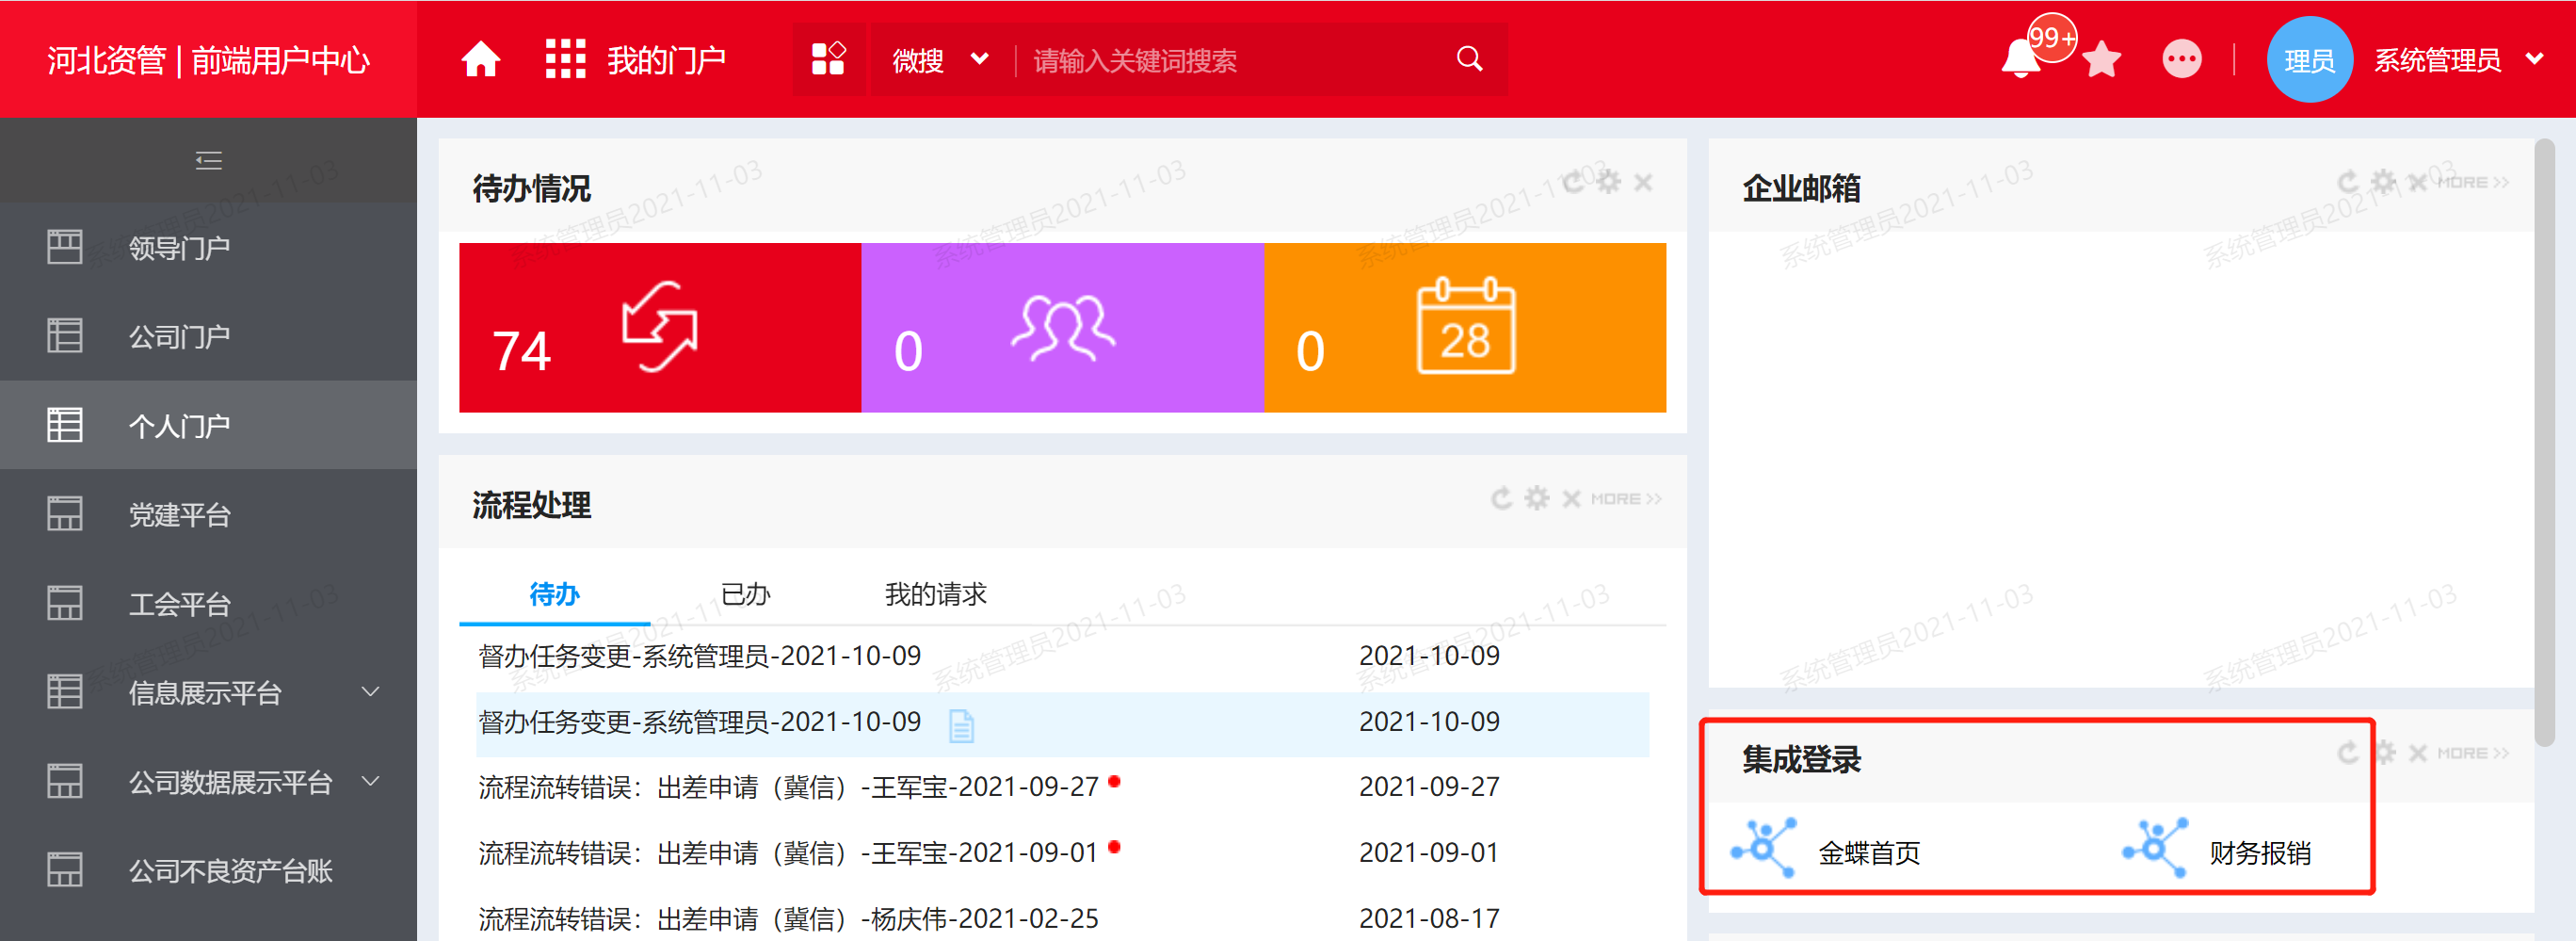Refresh the 流程处理 panel
The width and height of the screenshot is (2576, 941).
(1501, 498)
